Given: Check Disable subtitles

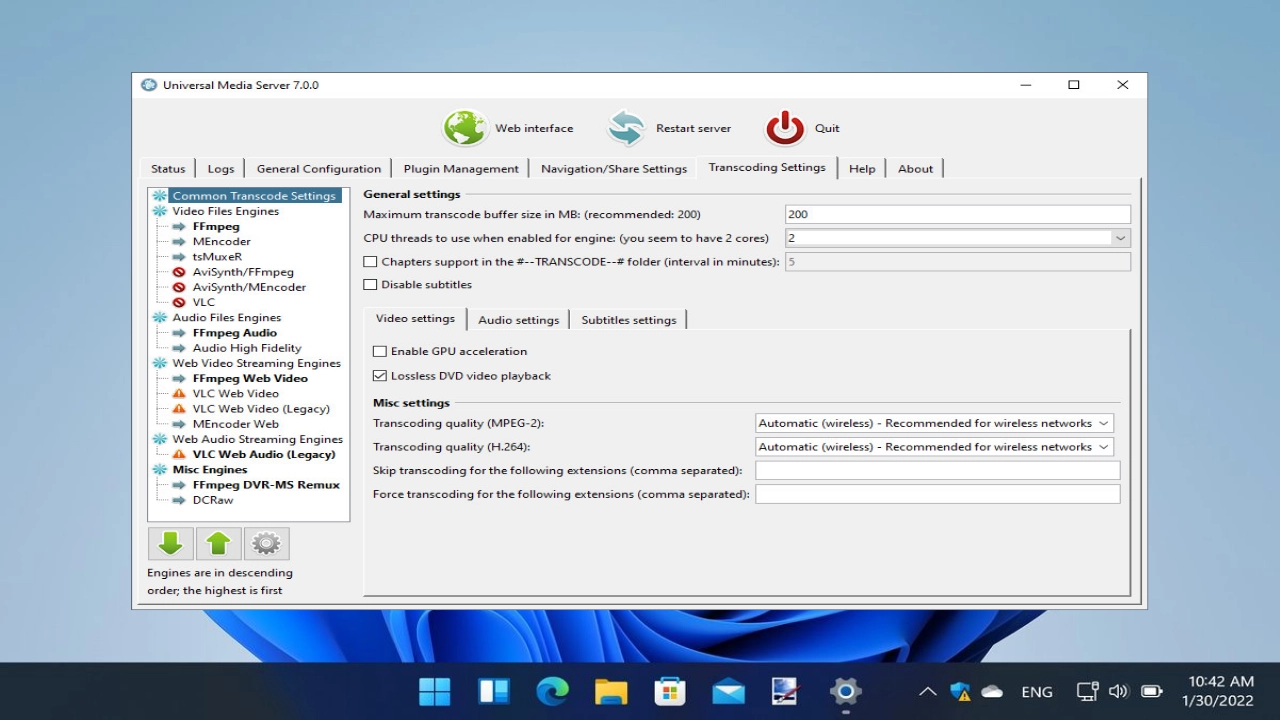Looking at the screenshot, I should click(x=370, y=285).
